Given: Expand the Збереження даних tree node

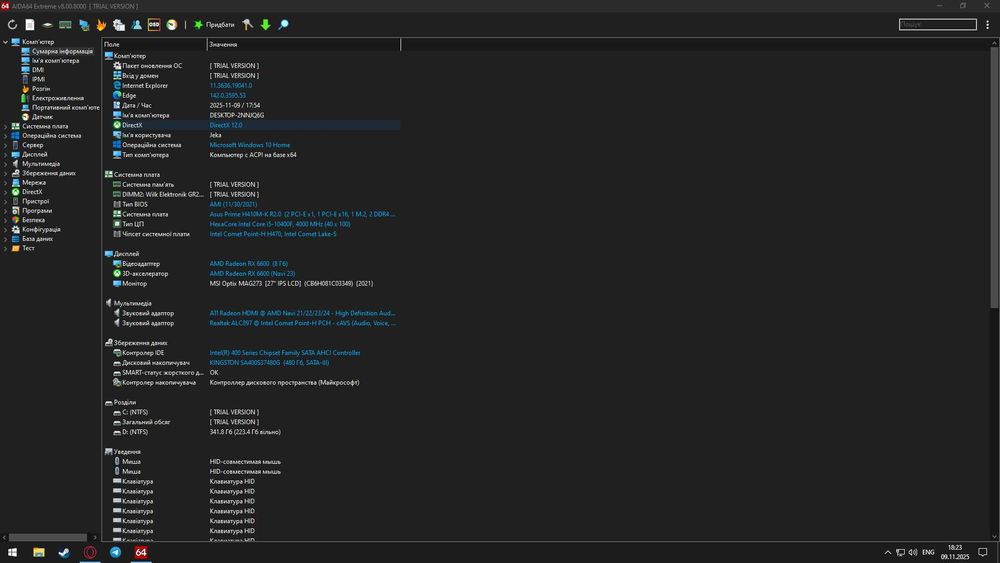Looking at the screenshot, I should point(6,173).
